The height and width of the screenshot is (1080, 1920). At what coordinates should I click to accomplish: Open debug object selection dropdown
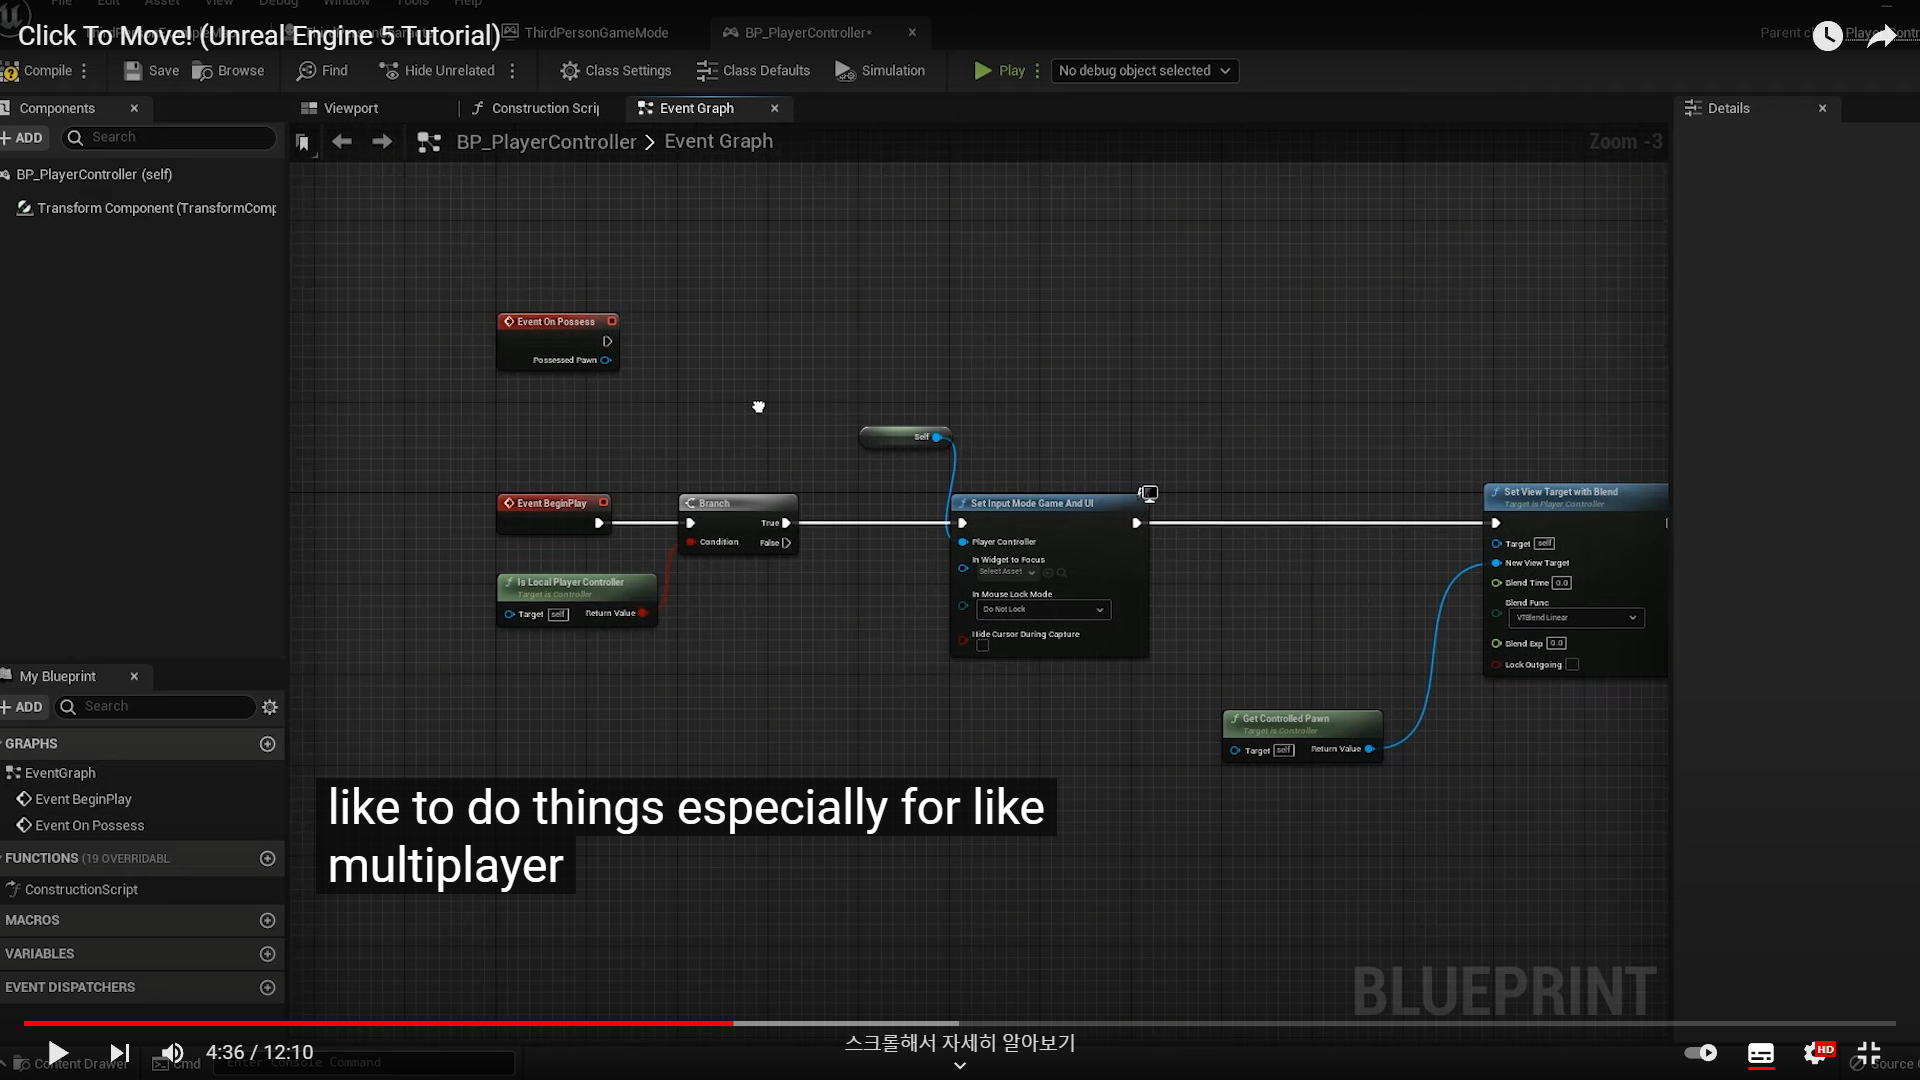(1144, 71)
